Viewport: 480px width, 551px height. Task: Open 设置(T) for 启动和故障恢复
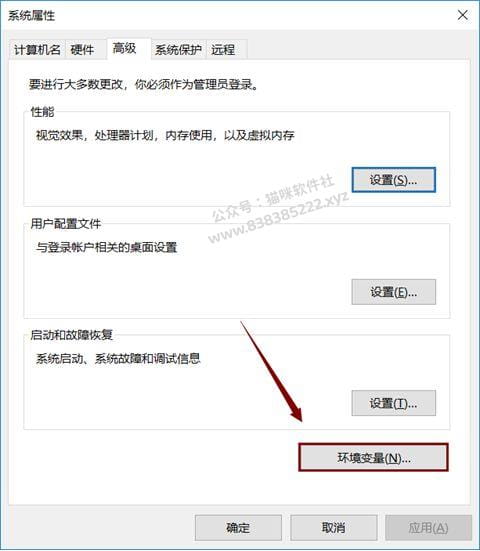[394, 403]
